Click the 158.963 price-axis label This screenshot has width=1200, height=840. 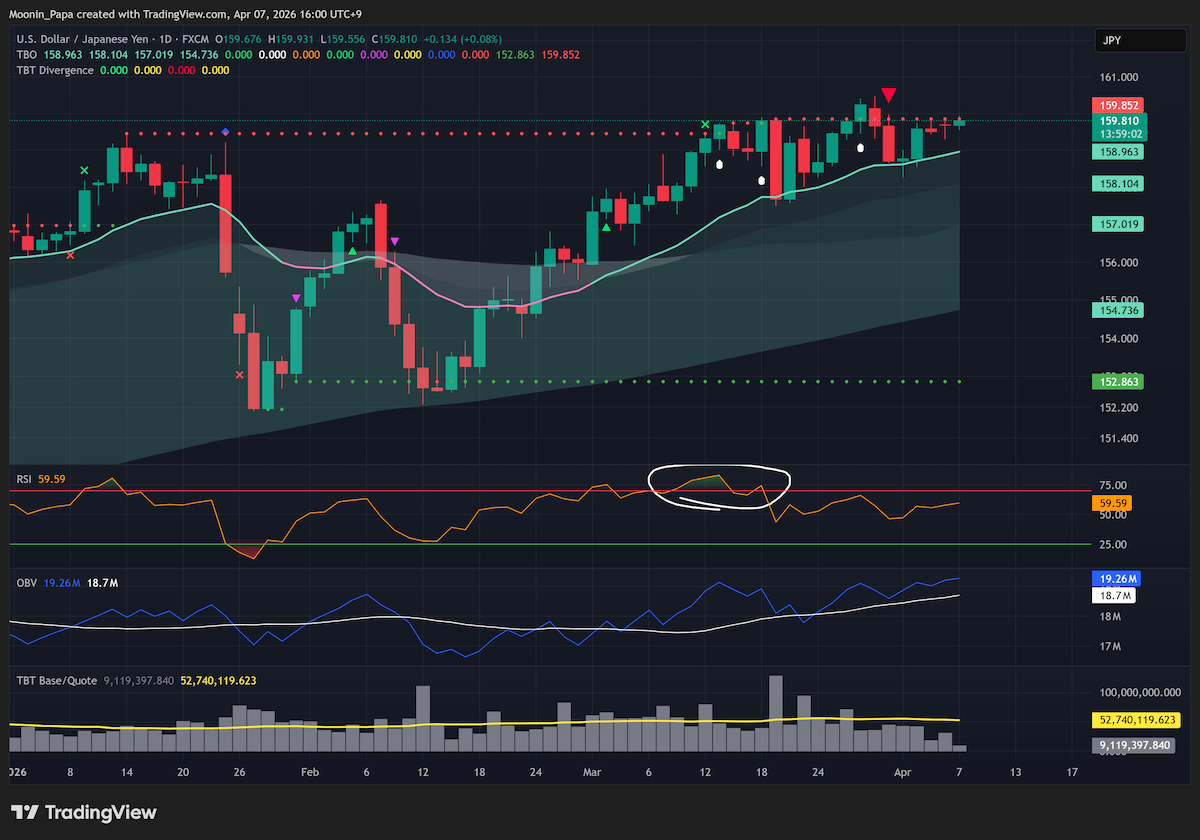pyautogui.click(x=1120, y=152)
